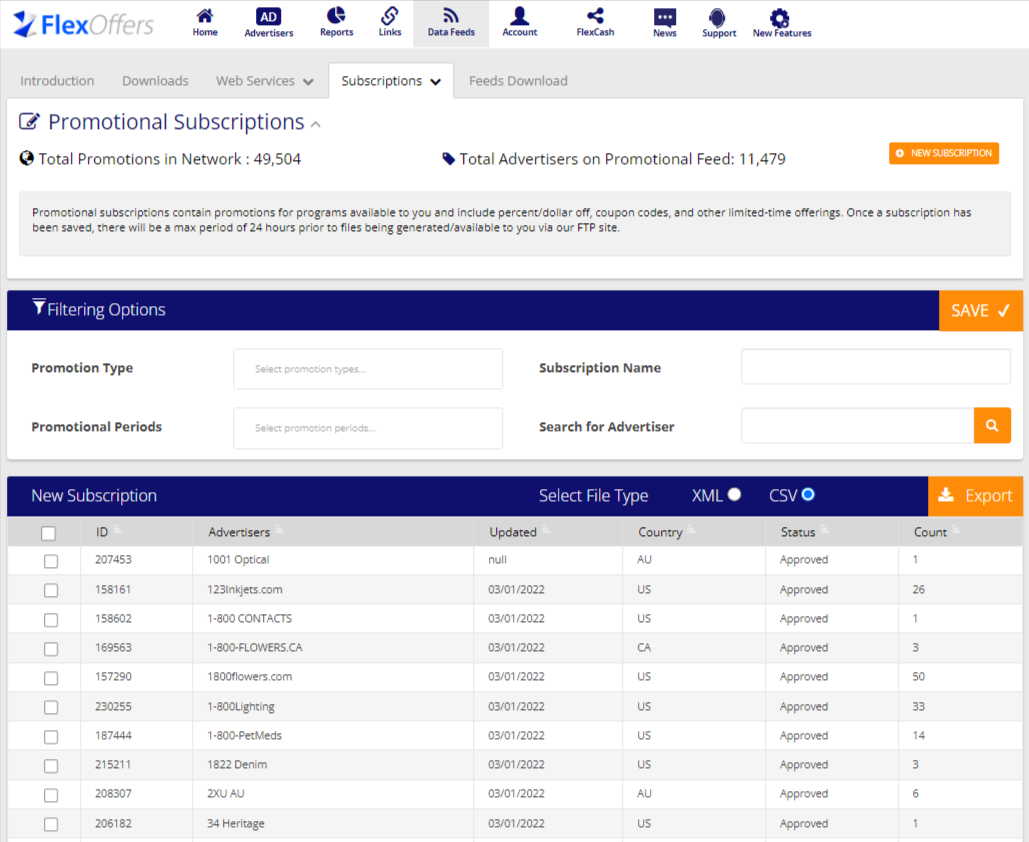Switch to the Introduction tab
The image size is (1029, 842).
click(57, 81)
